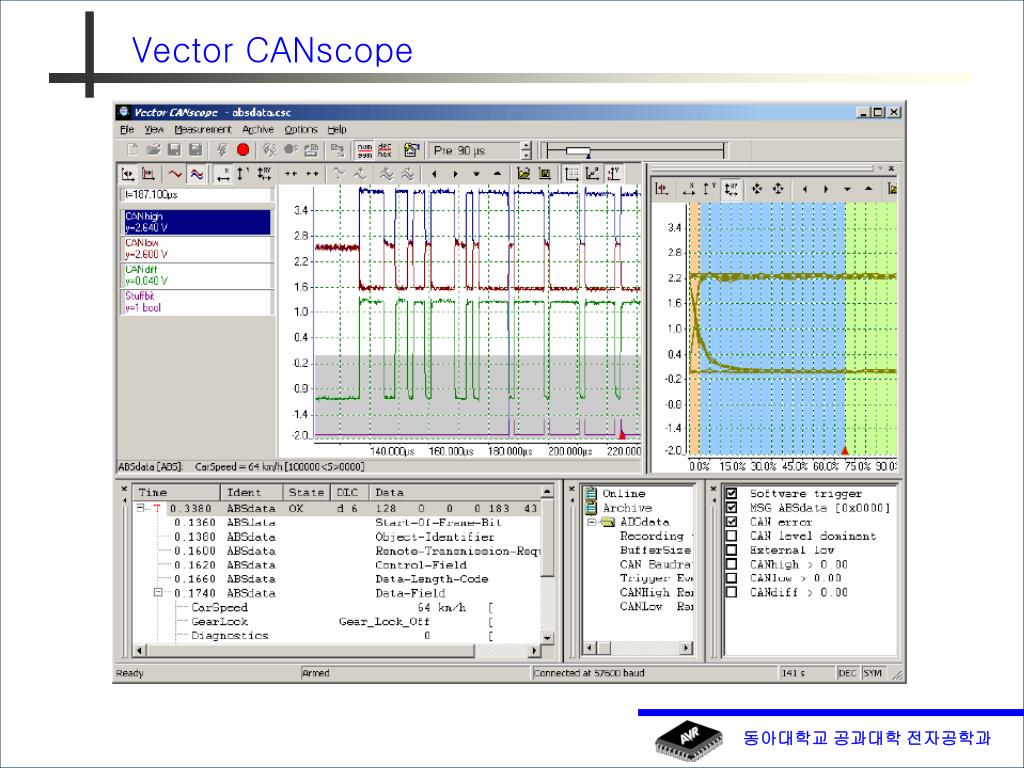Check the CANdiff > 0.00 condition
Viewport: 1024px width, 768px height.
pyautogui.click(x=731, y=592)
